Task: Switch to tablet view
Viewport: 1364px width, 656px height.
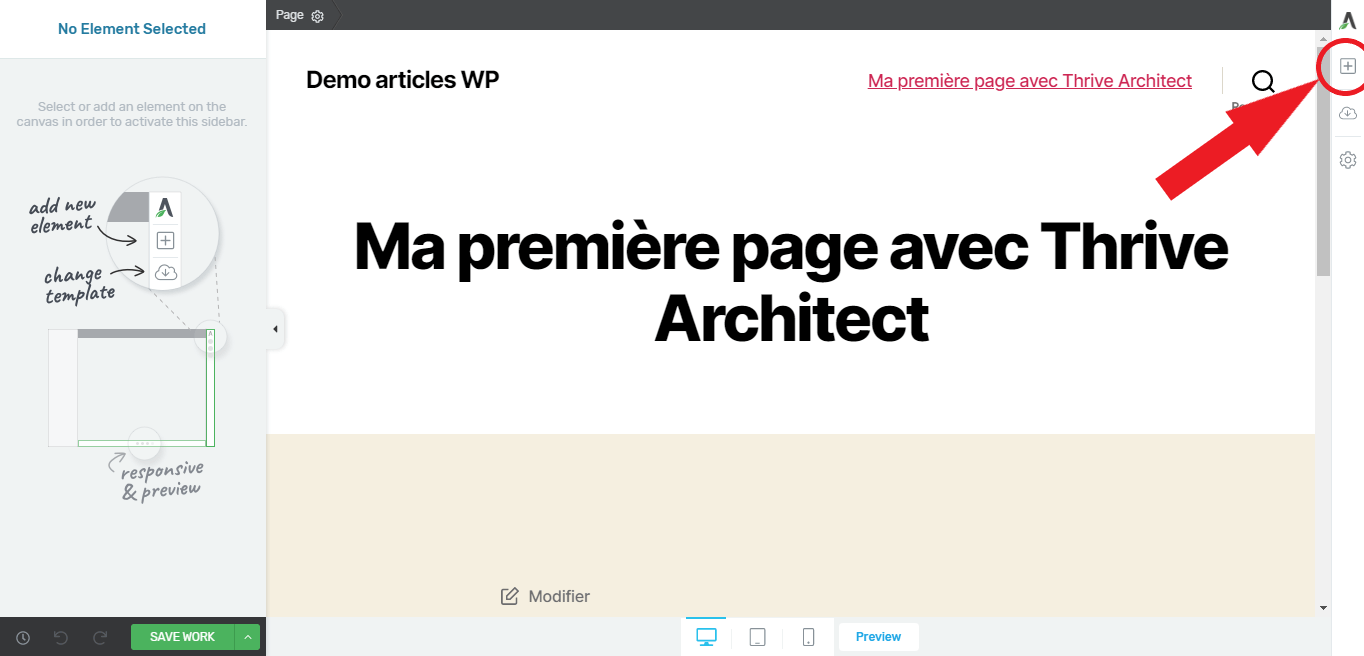Action: (758, 637)
